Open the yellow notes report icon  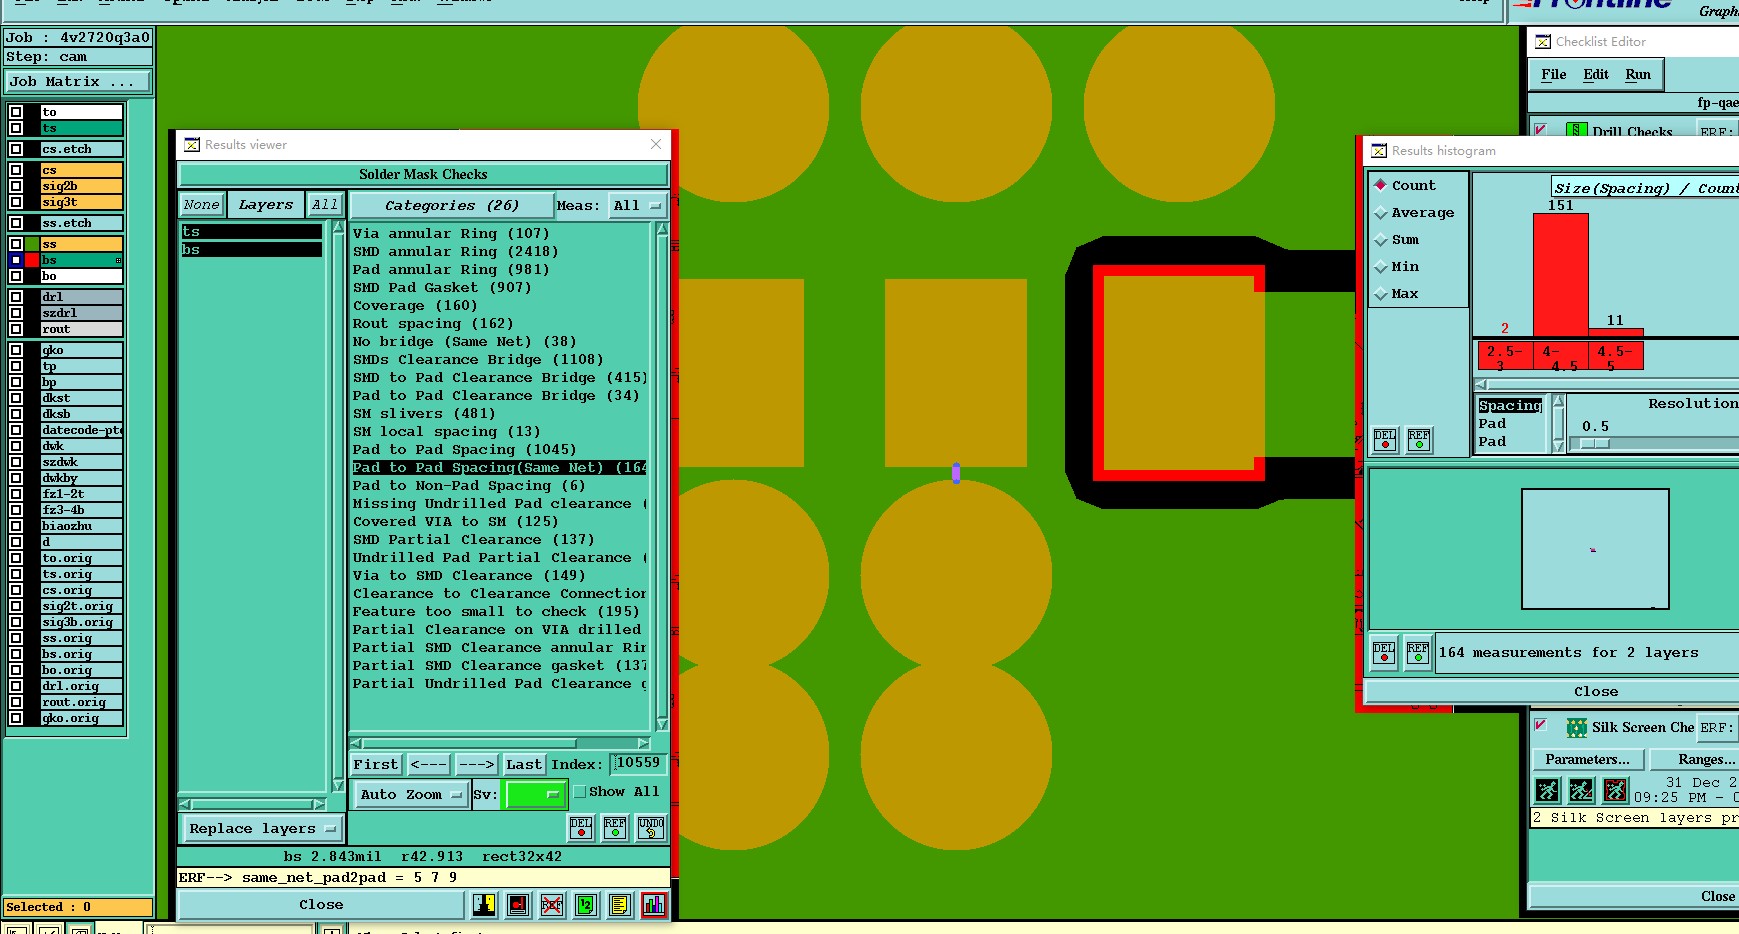pyautogui.click(x=620, y=905)
